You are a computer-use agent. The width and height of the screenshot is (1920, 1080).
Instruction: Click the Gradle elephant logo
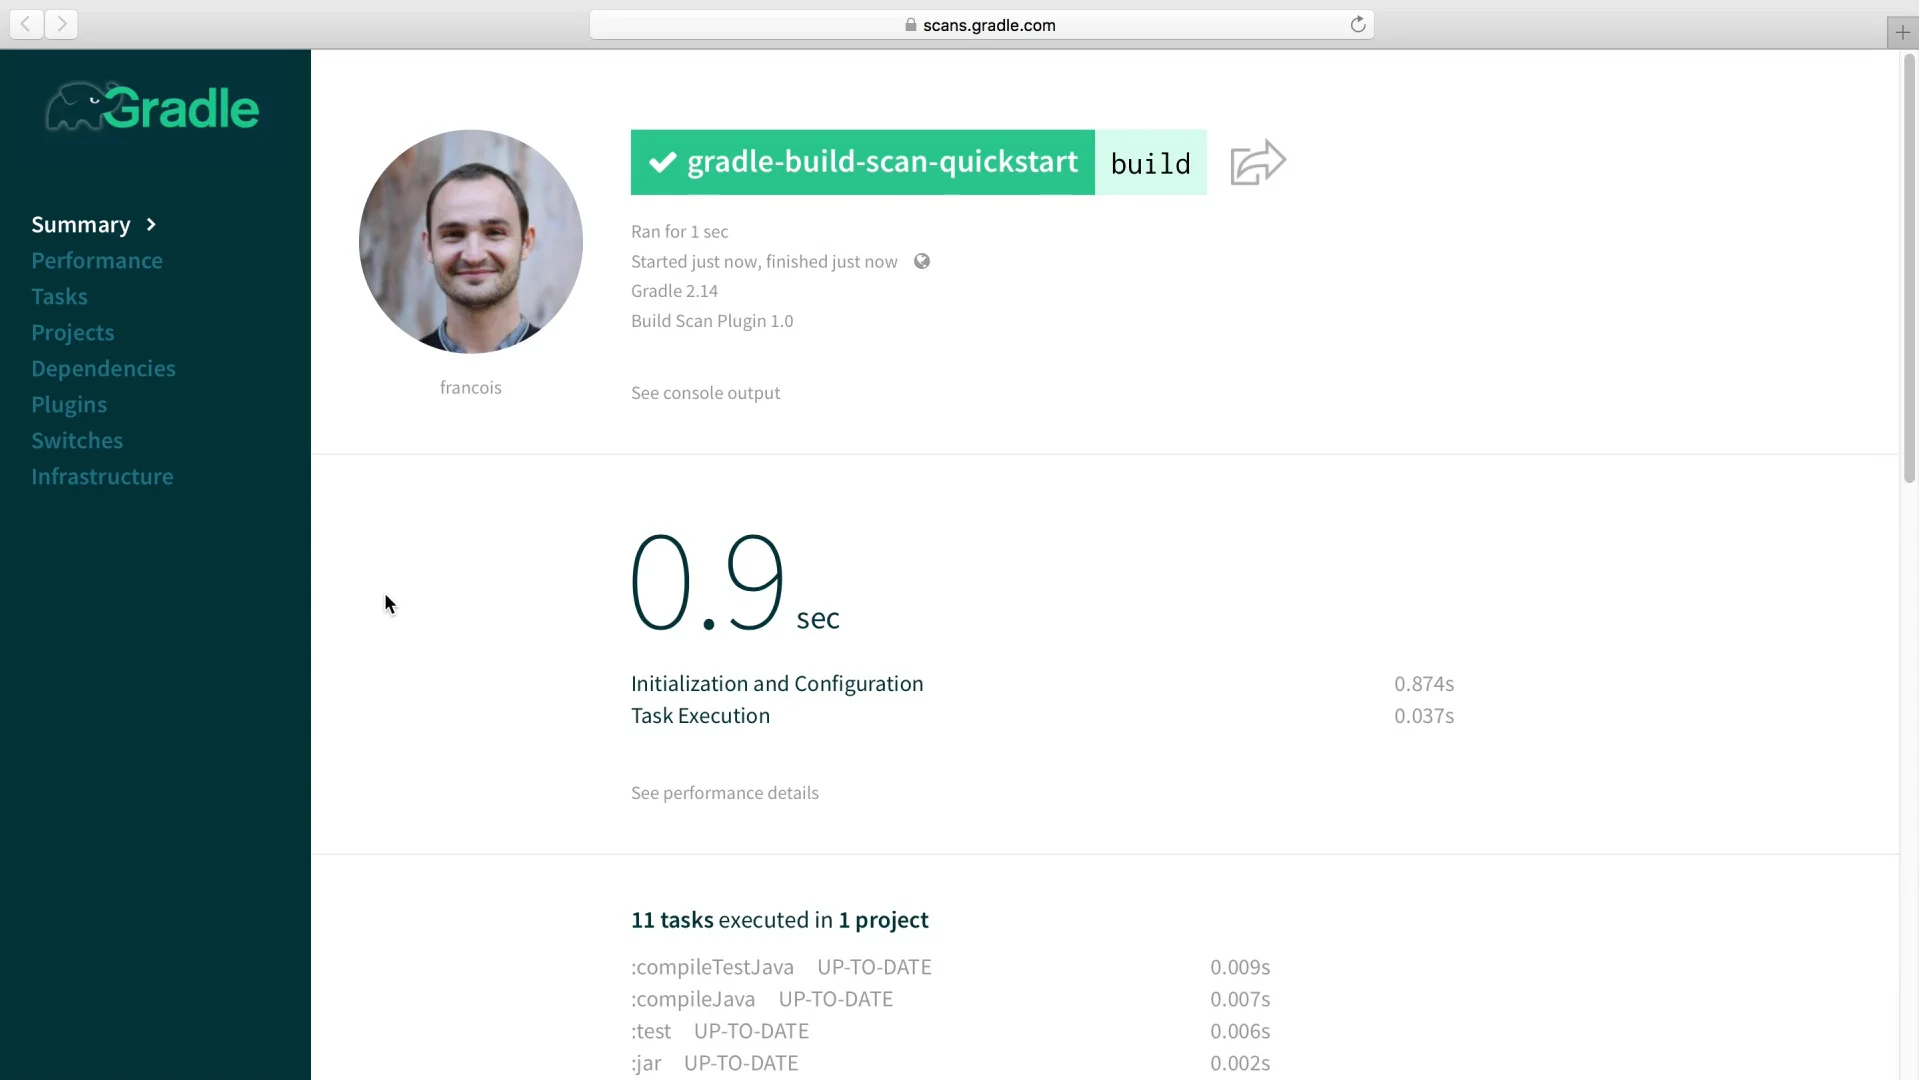click(x=152, y=107)
